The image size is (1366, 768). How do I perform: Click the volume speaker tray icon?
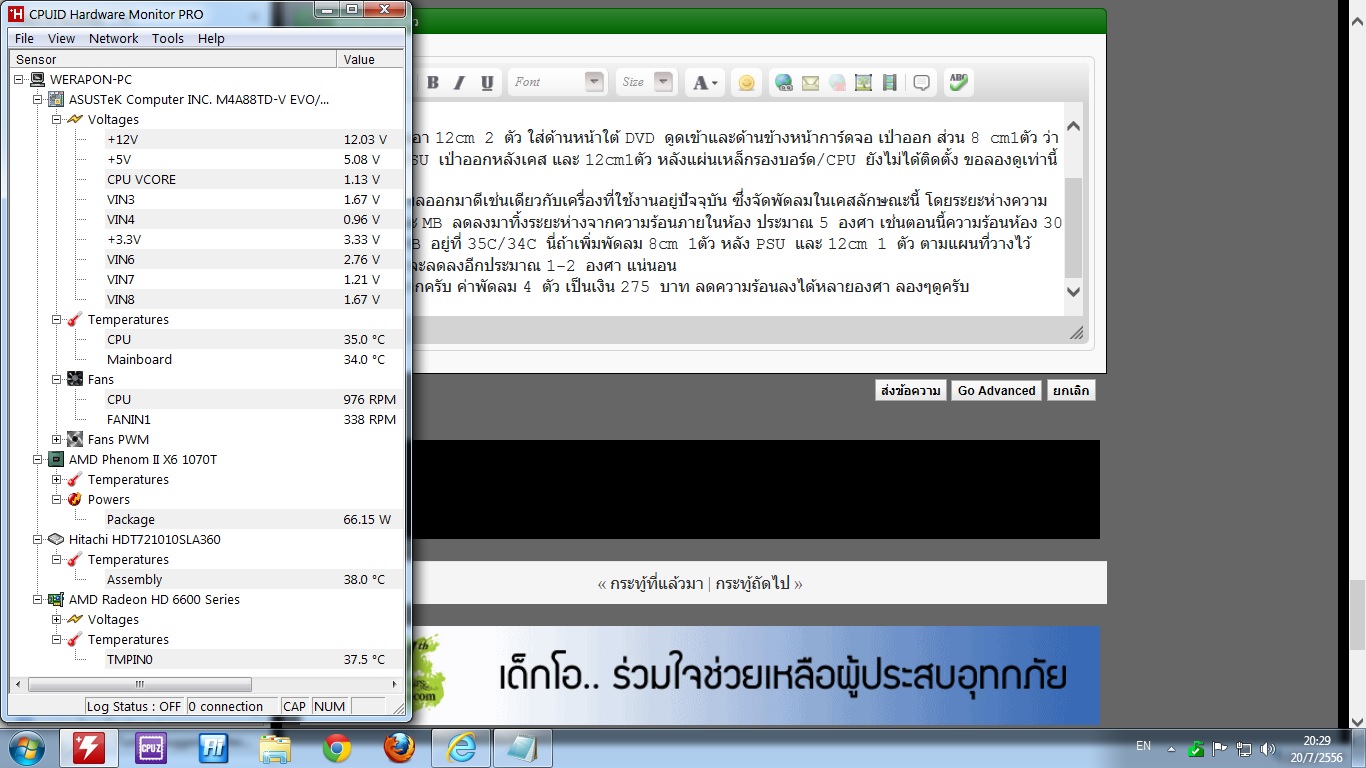point(1269,749)
